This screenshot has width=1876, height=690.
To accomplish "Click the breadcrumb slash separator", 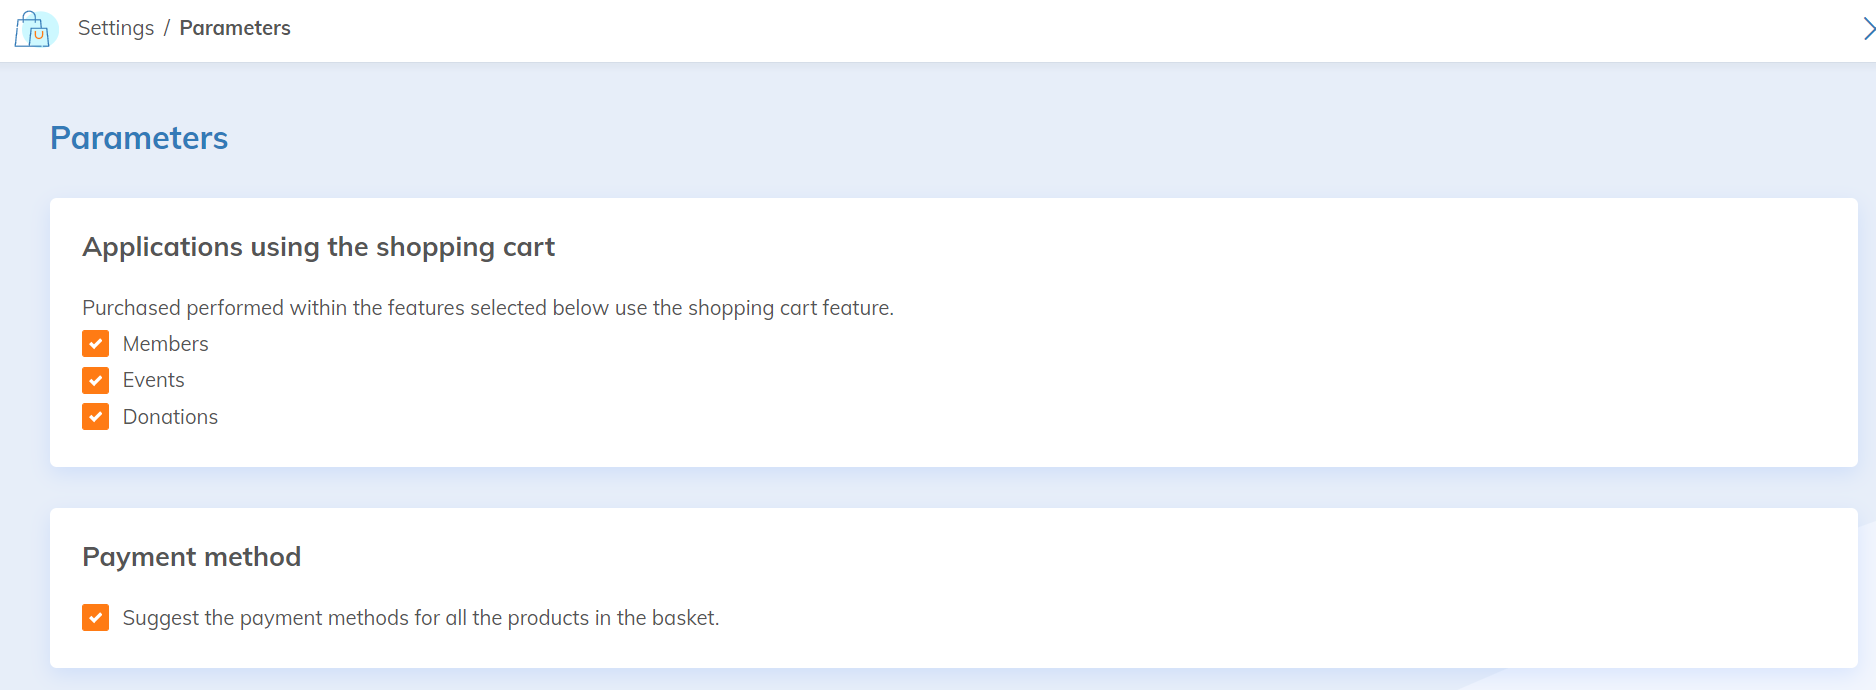I will tap(167, 28).
